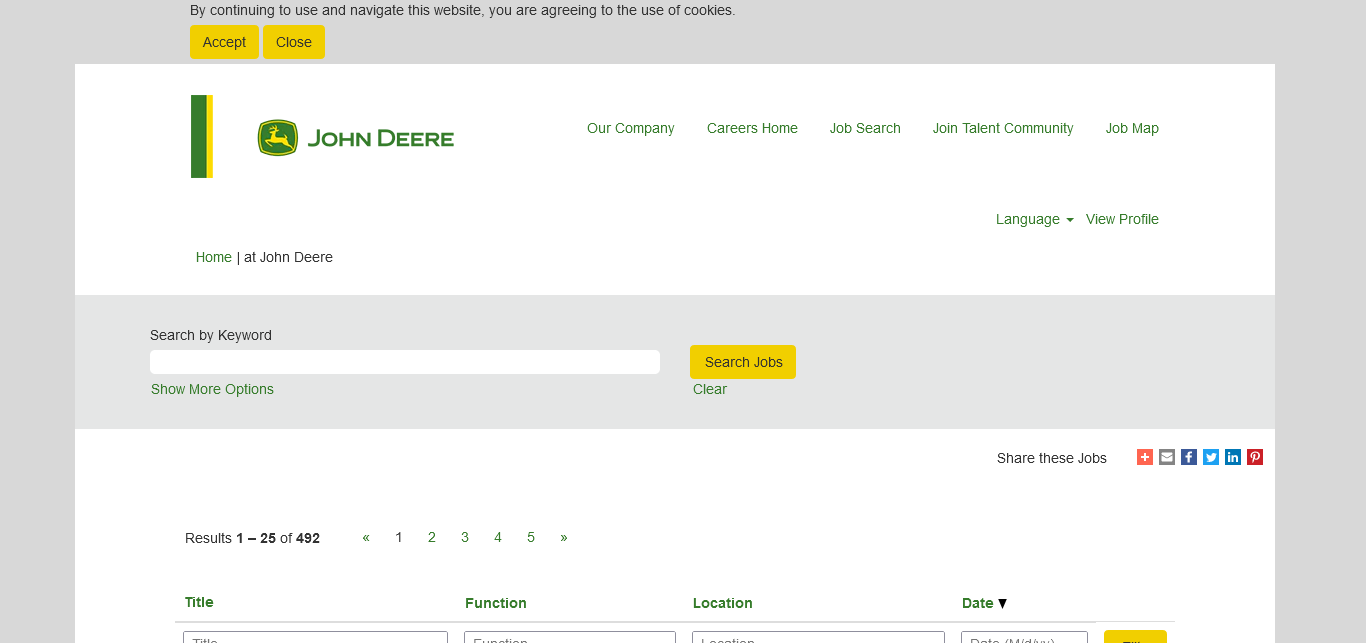The image size is (1366, 643).
Task: Click the John Deere logo
Action: (355, 137)
